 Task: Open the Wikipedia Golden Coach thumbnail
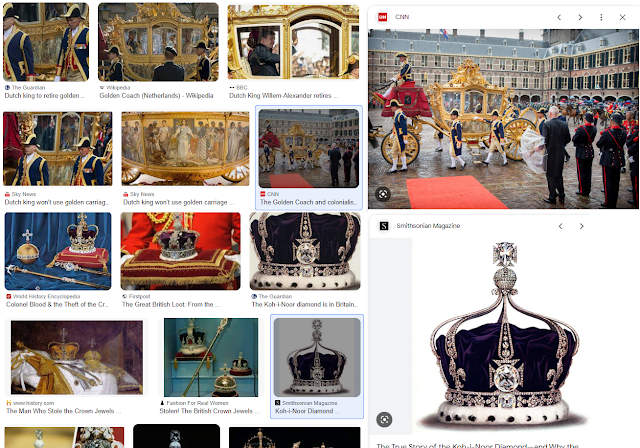coord(158,42)
